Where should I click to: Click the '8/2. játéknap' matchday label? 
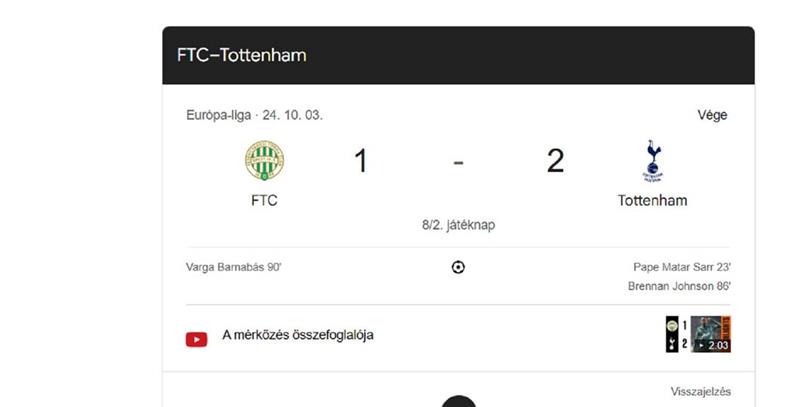[x=458, y=225]
